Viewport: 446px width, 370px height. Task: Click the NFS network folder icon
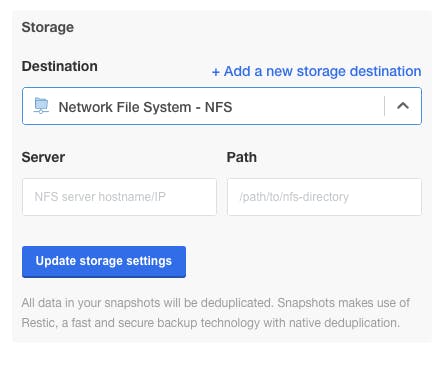pos(41,106)
